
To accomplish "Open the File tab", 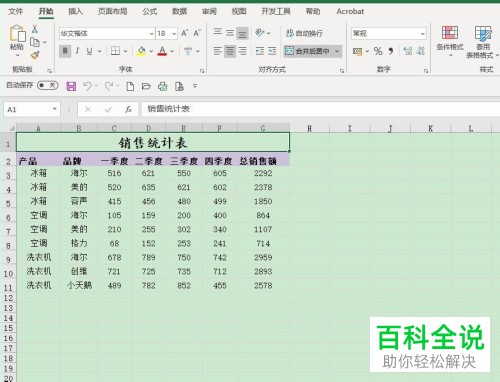I will tap(15, 11).
